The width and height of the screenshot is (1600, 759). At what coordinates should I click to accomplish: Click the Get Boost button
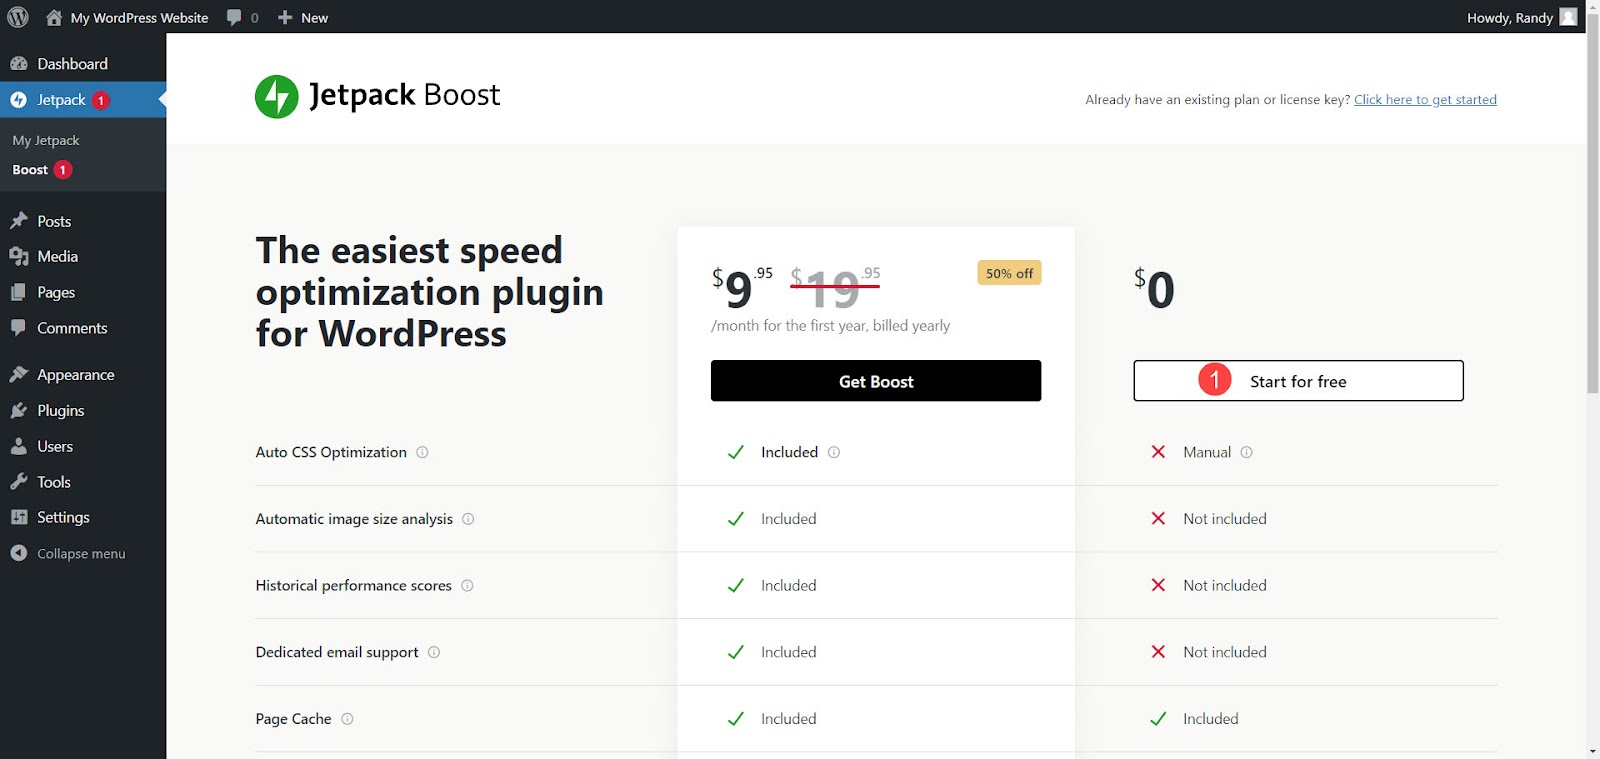pyautogui.click(x=876, y=381)
